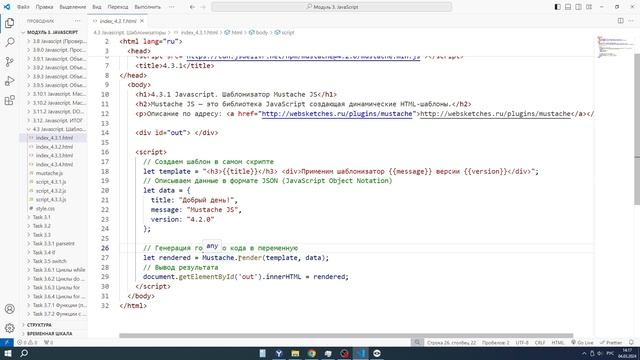
Task: Open the Правка menu
Action: pos(44,7)
